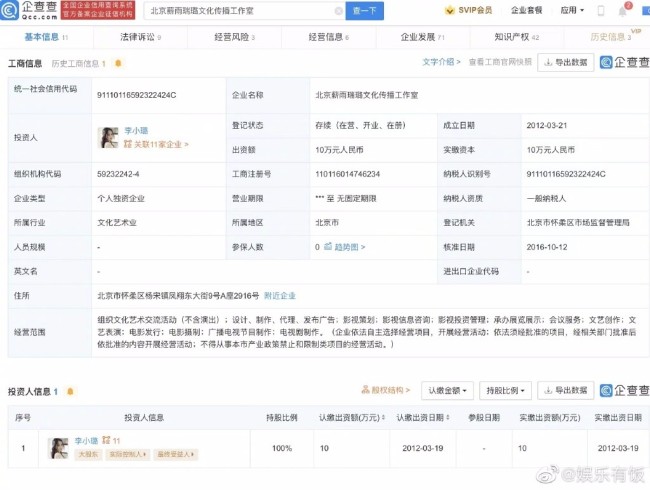650x490 pixels.
Task: Select 成立日期 value 2012-03-21
Action: (x=547, y=126)
